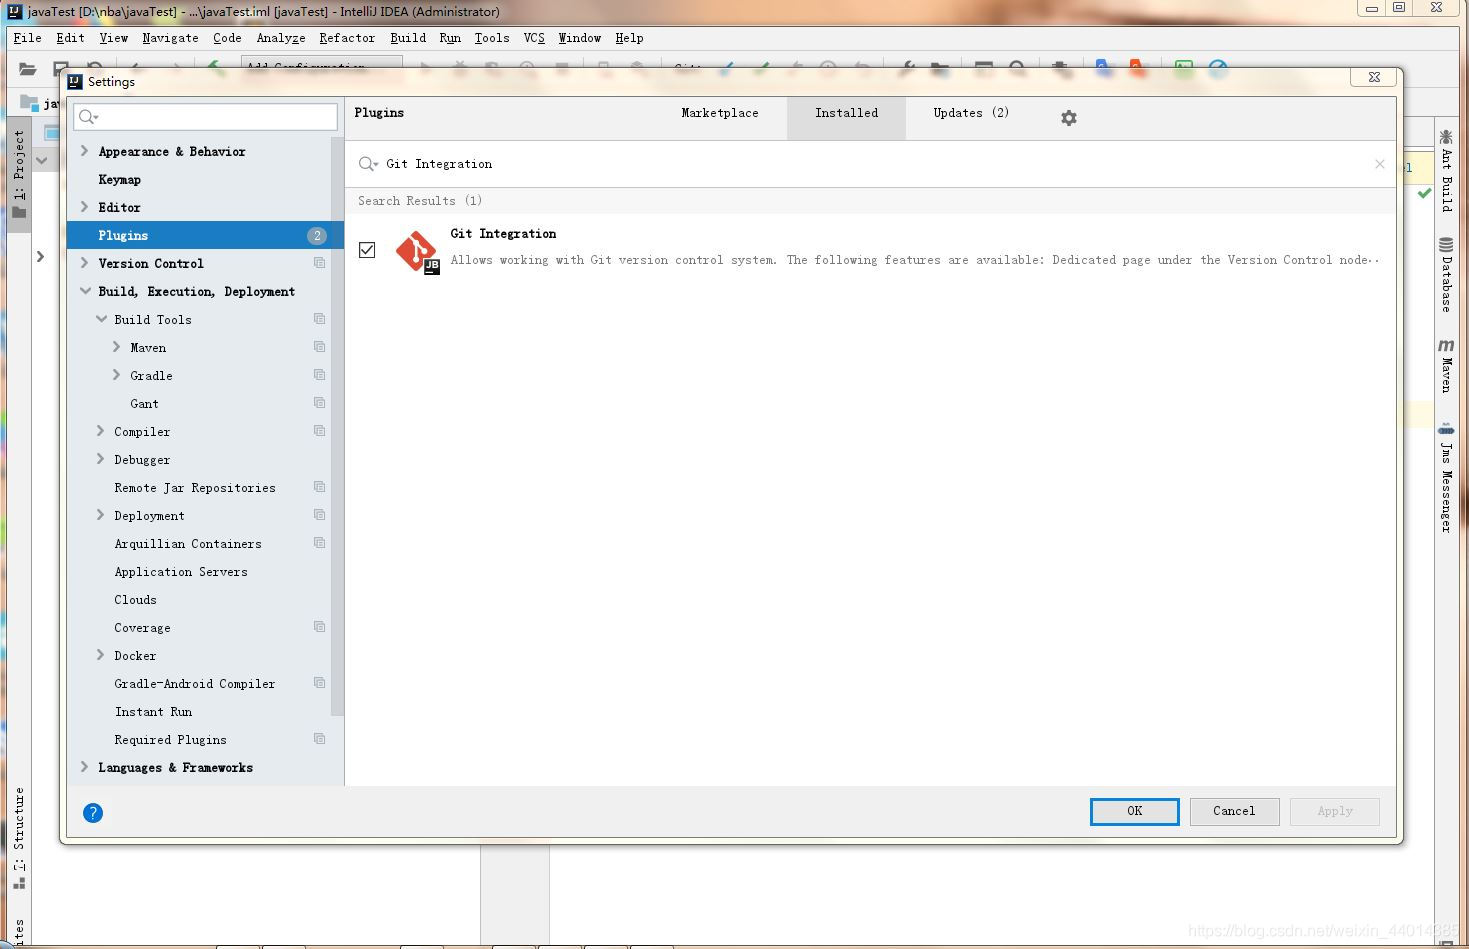Expand the Docker settings node
The height and width of the screenshot is (949, 1469).
[x=101, y=655]
